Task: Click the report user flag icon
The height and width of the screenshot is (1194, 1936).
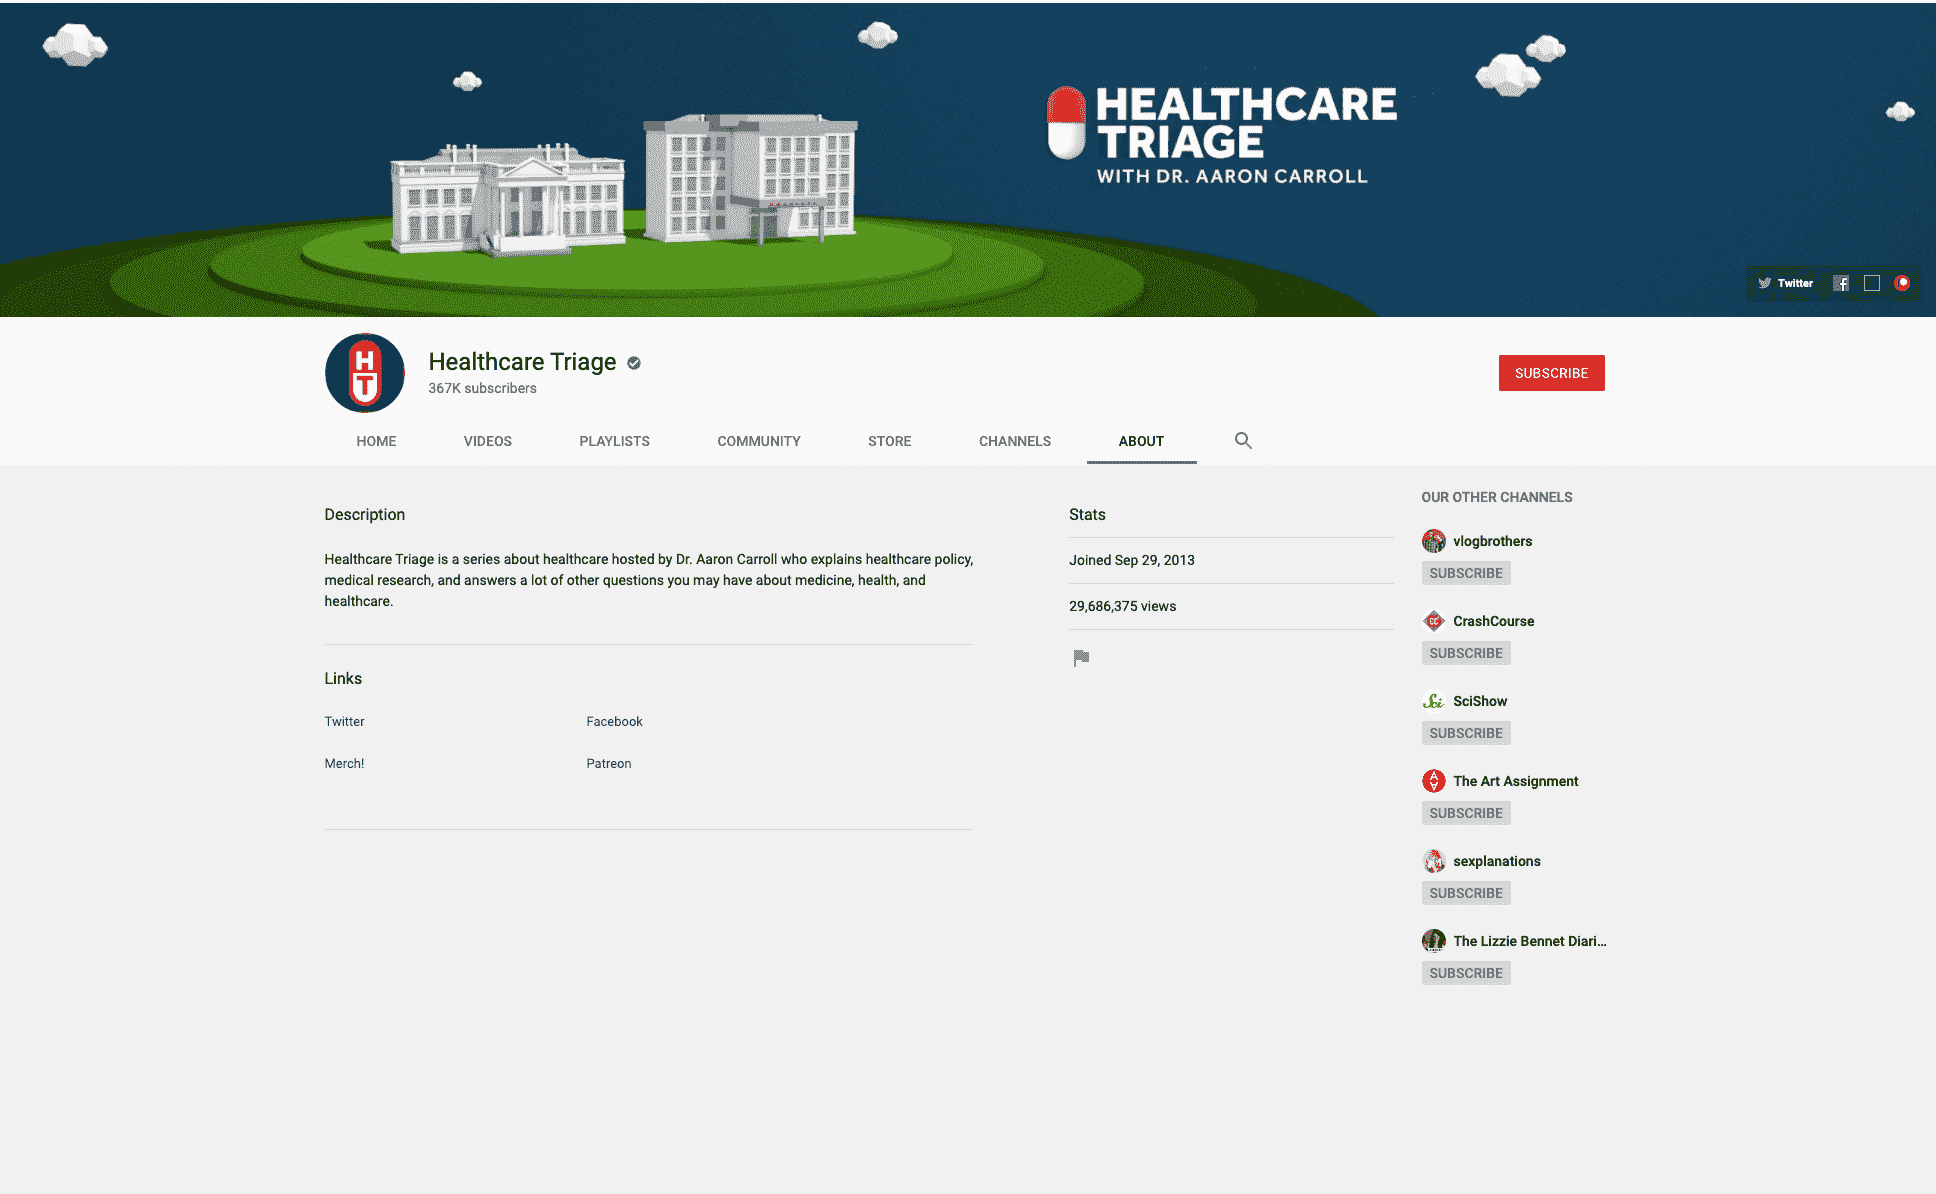Action: pyautogui.click(x=1081, y=658)
